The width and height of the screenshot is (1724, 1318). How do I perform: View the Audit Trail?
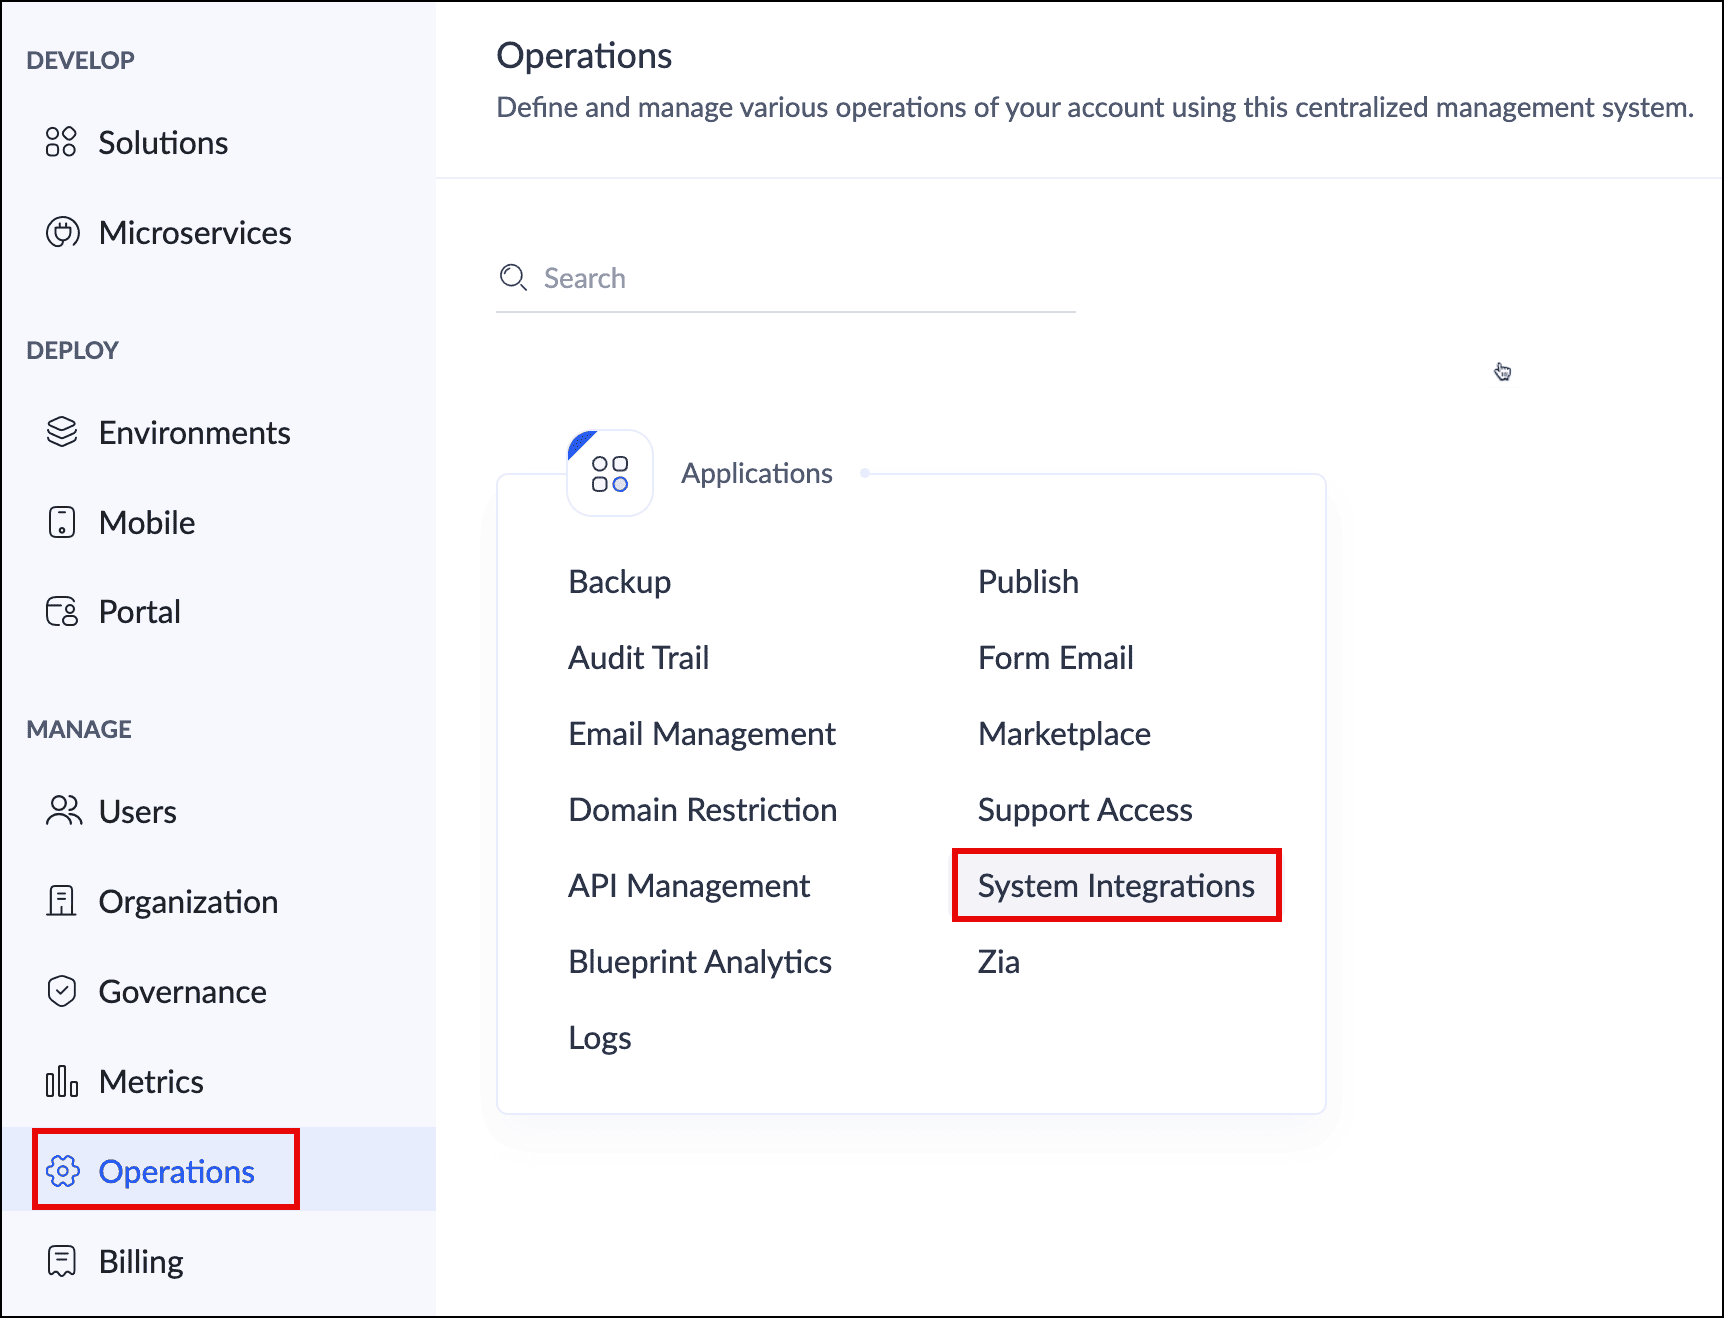638,658
